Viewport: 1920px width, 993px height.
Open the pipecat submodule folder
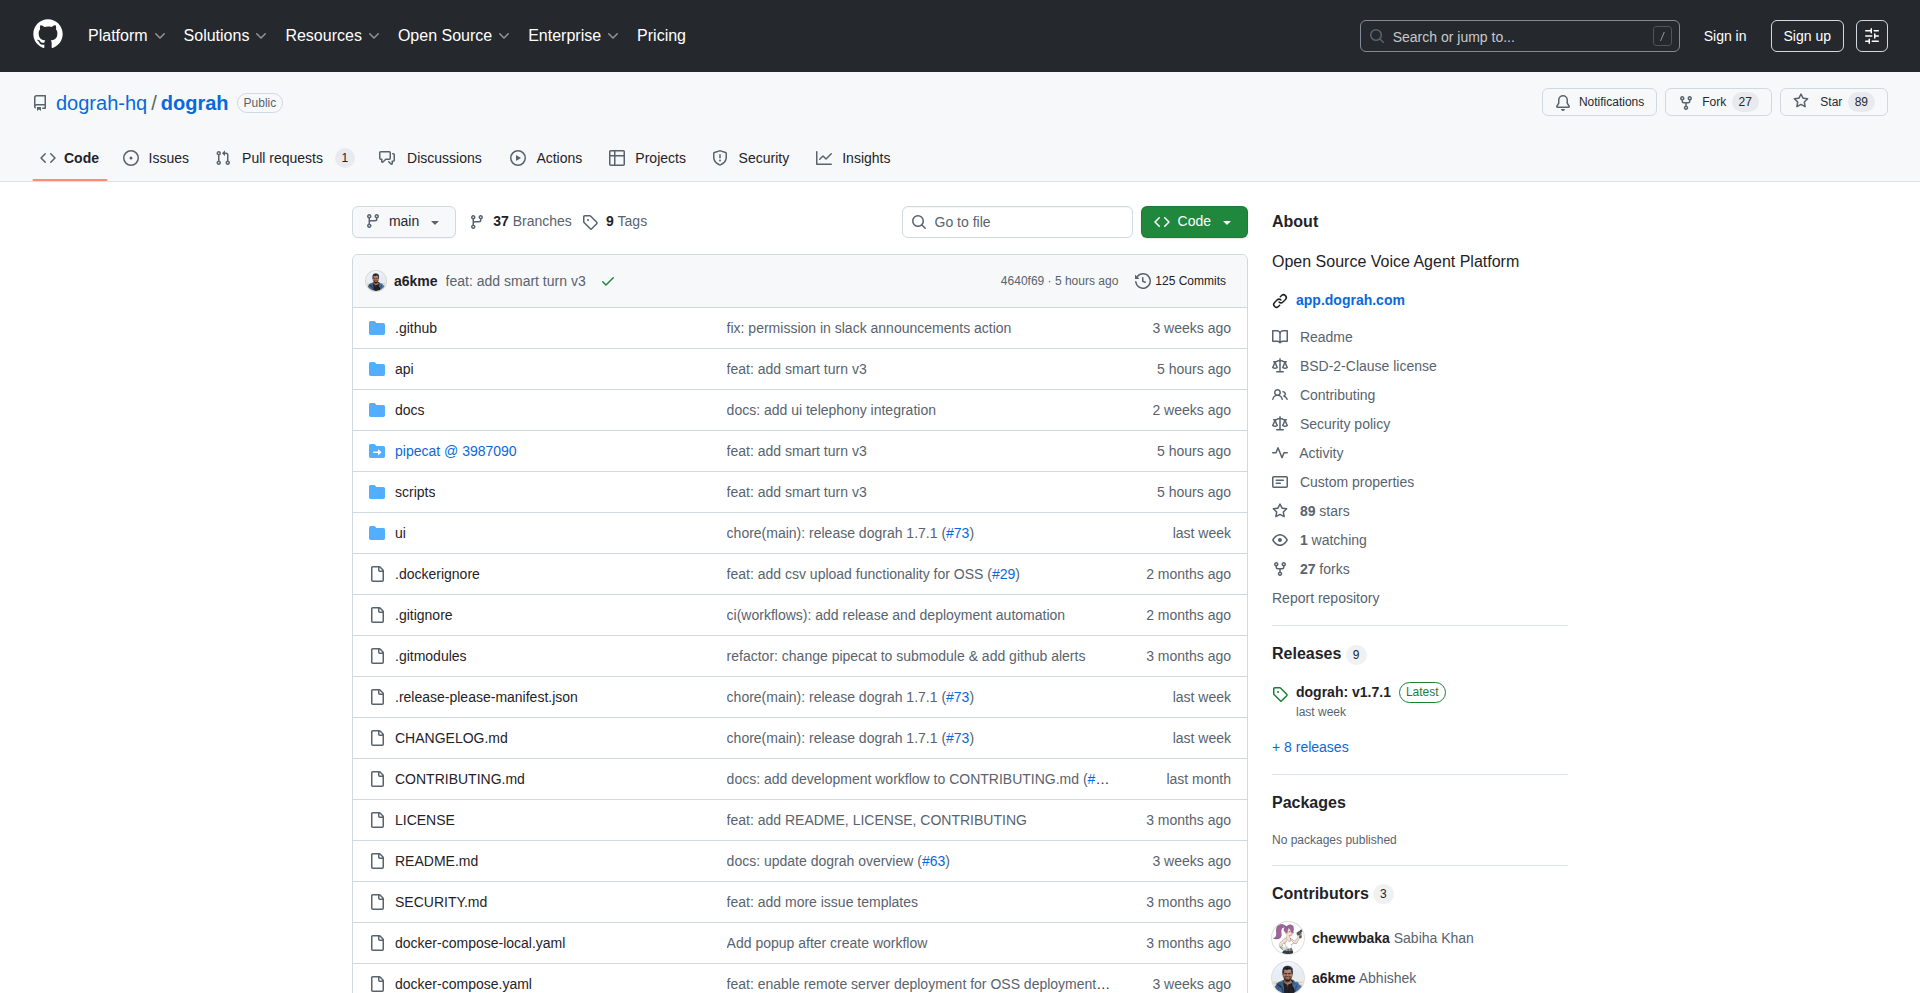click(x=455, y=451)
